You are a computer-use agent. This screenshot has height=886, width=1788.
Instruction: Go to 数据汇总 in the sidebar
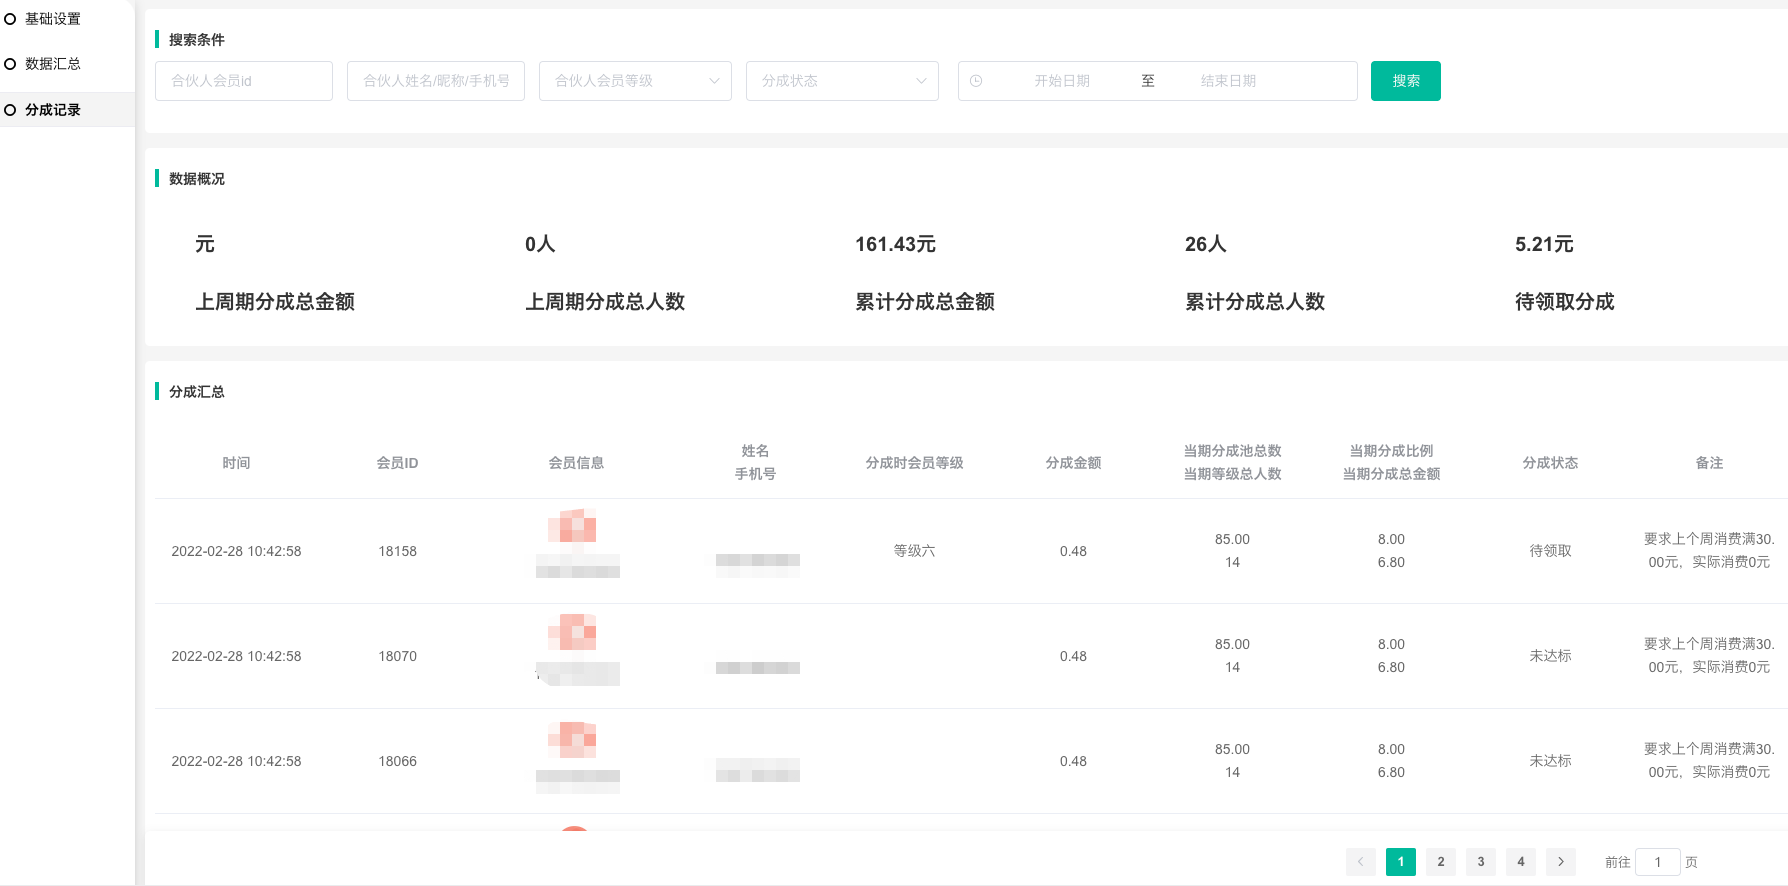(53, 64)
